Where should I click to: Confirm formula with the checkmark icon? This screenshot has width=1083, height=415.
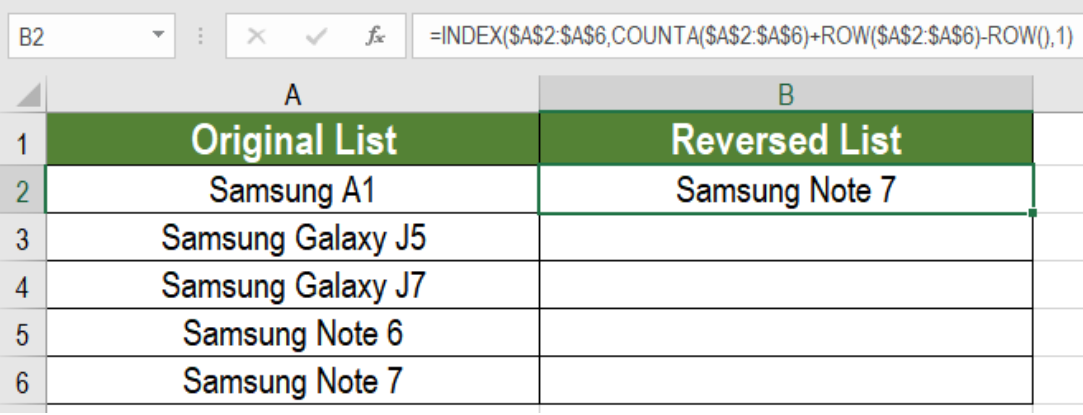point(316,36)
